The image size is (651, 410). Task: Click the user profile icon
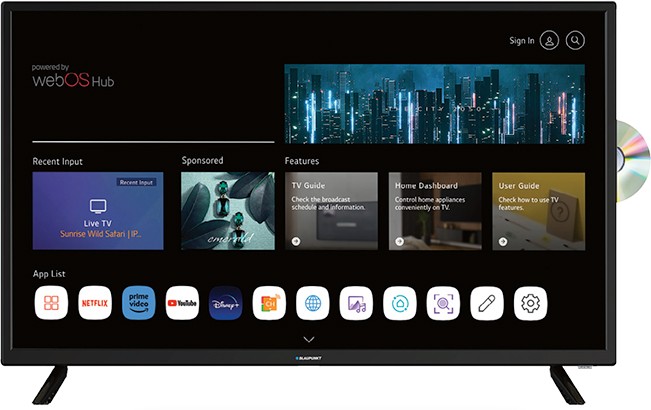point(549,40)
